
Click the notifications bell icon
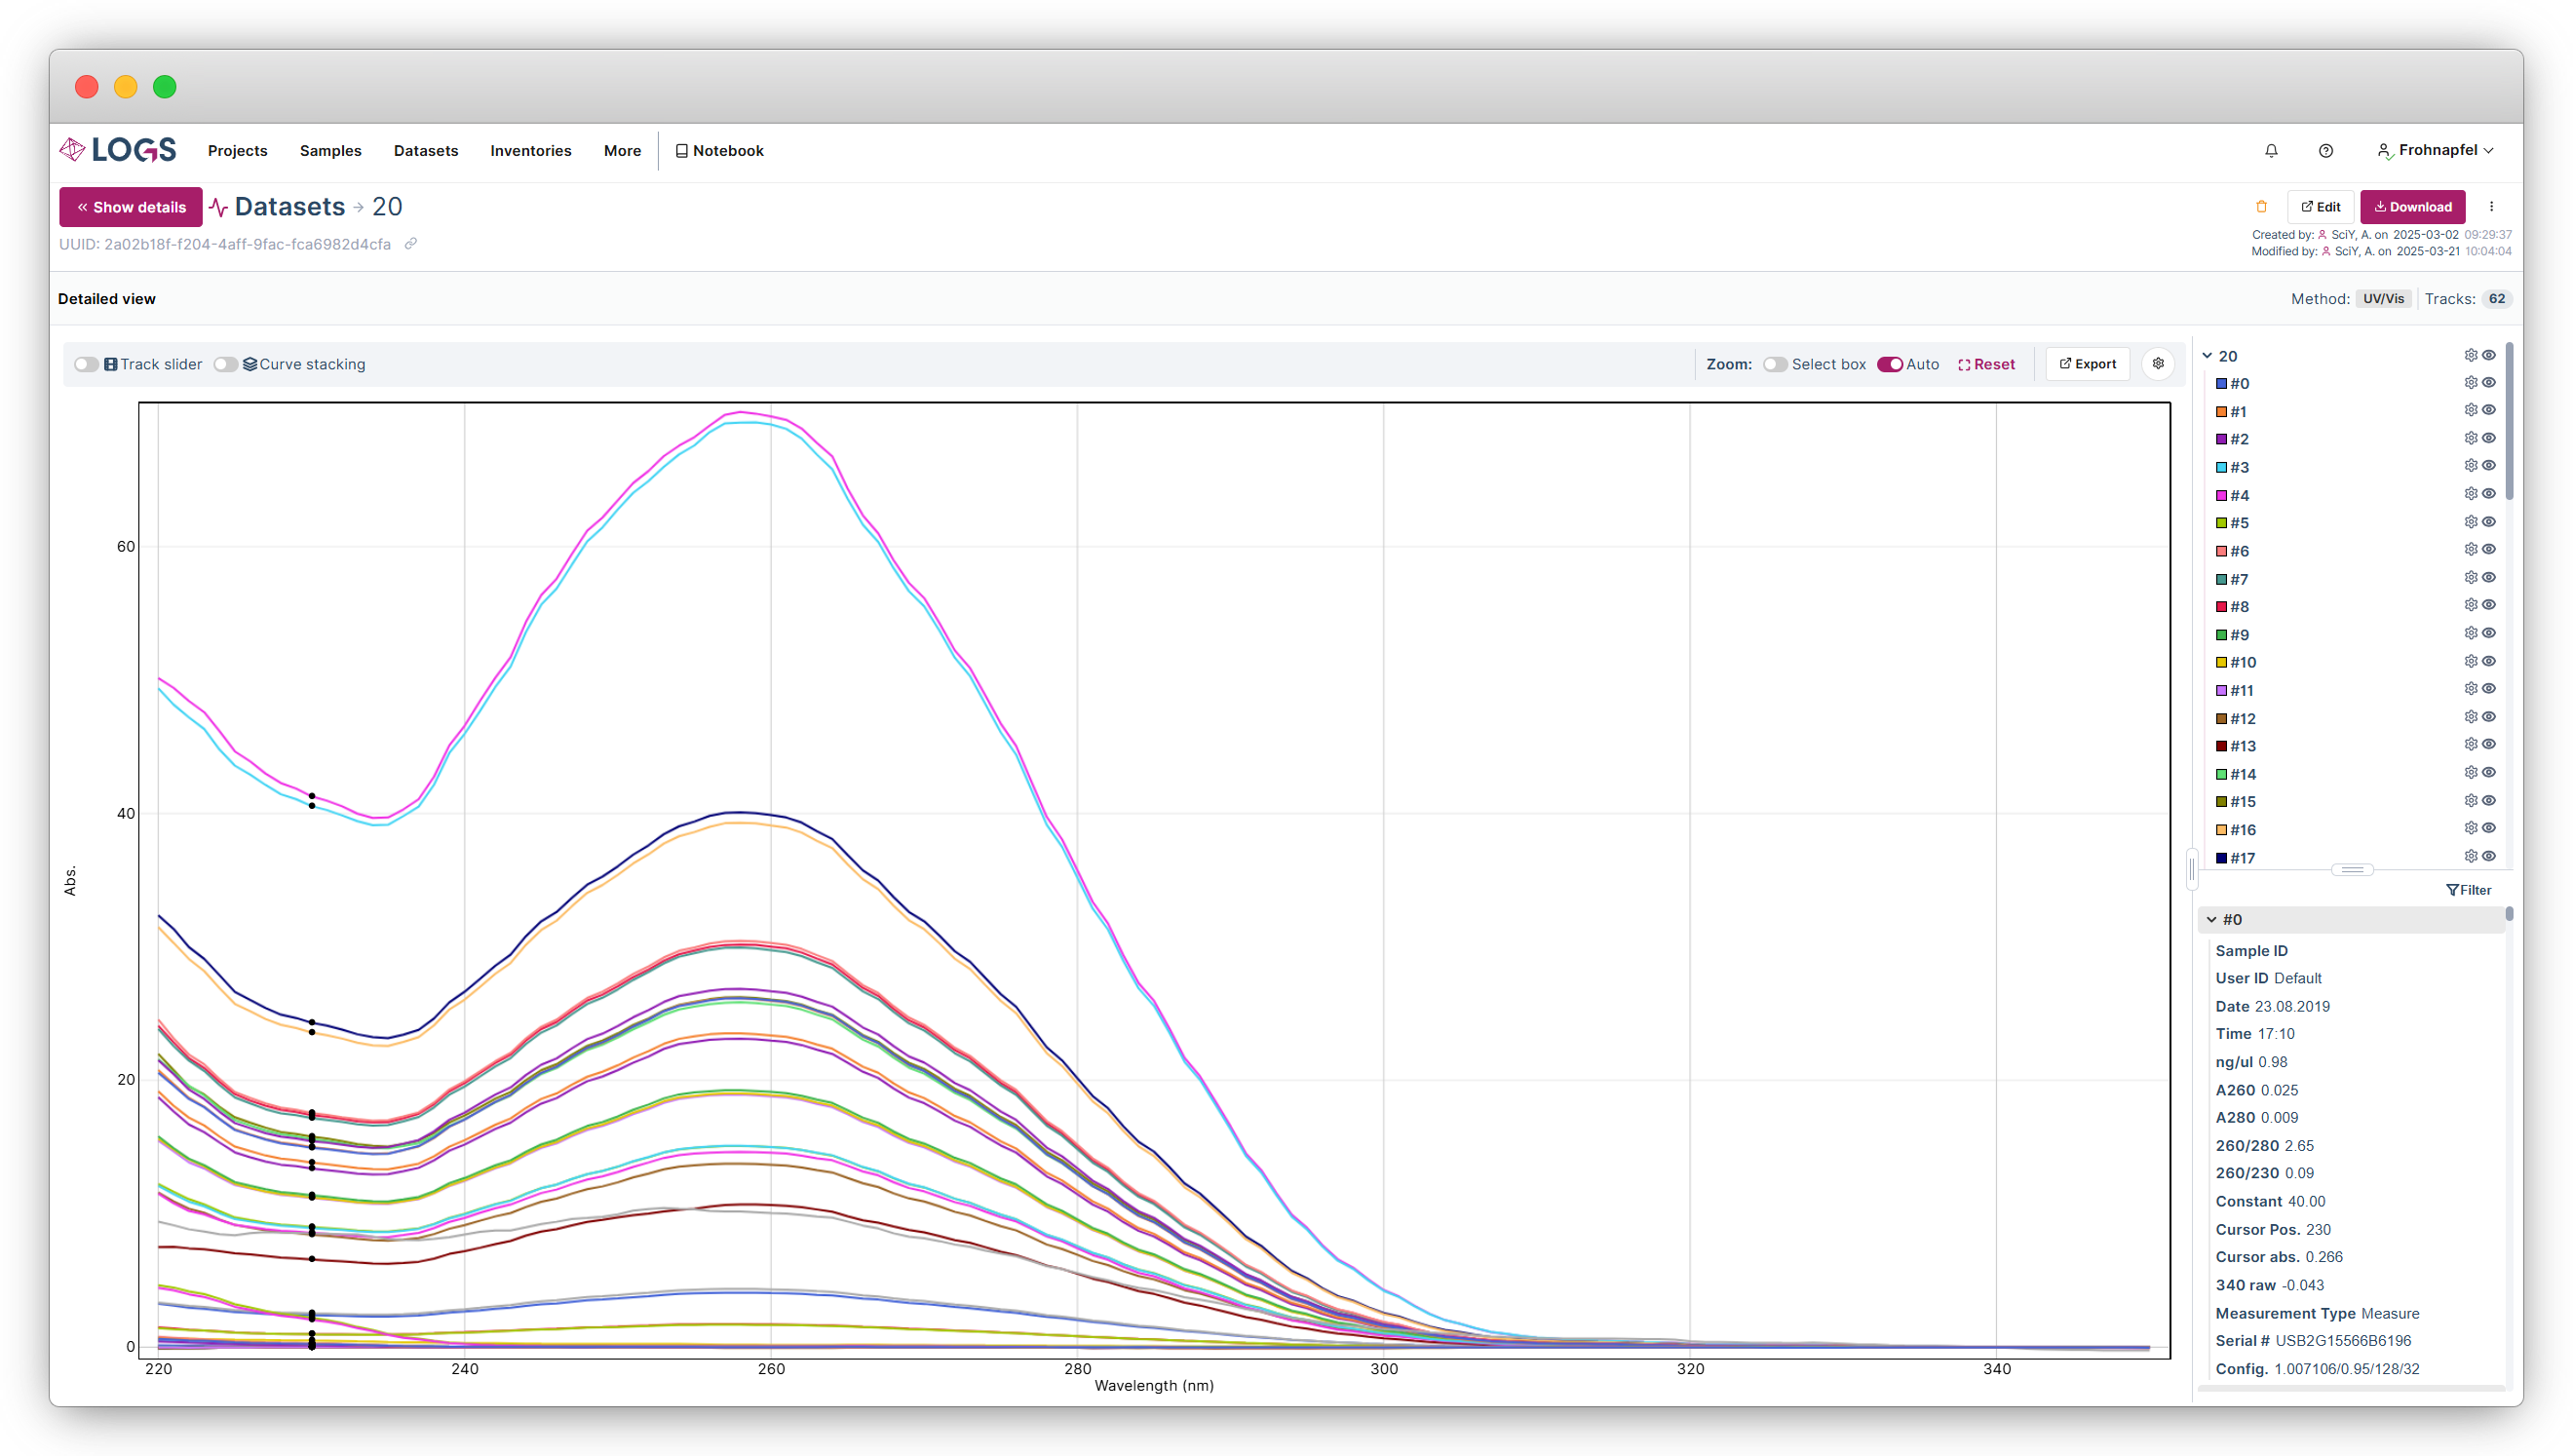point(2271,151)
